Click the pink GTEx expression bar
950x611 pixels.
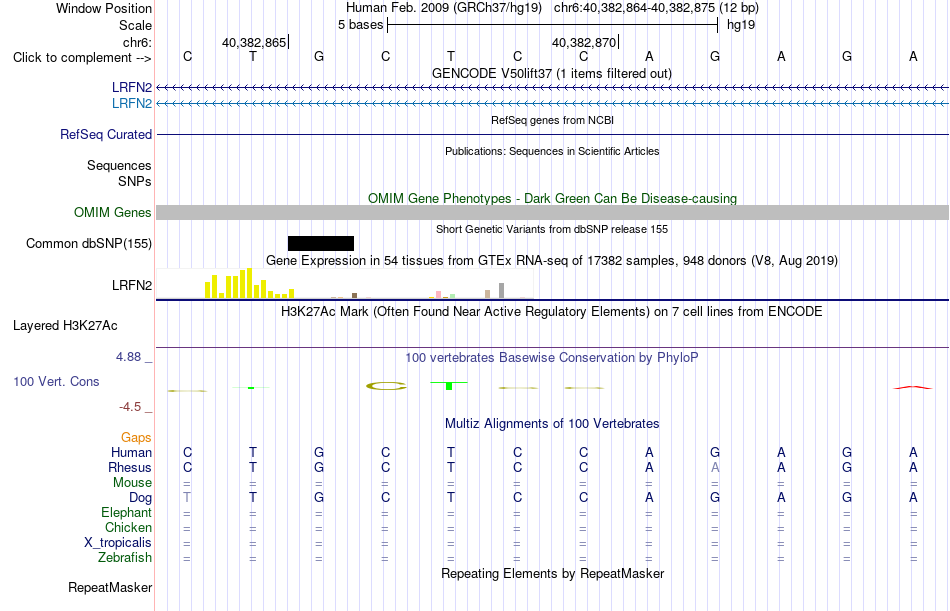tap(438, 295)
